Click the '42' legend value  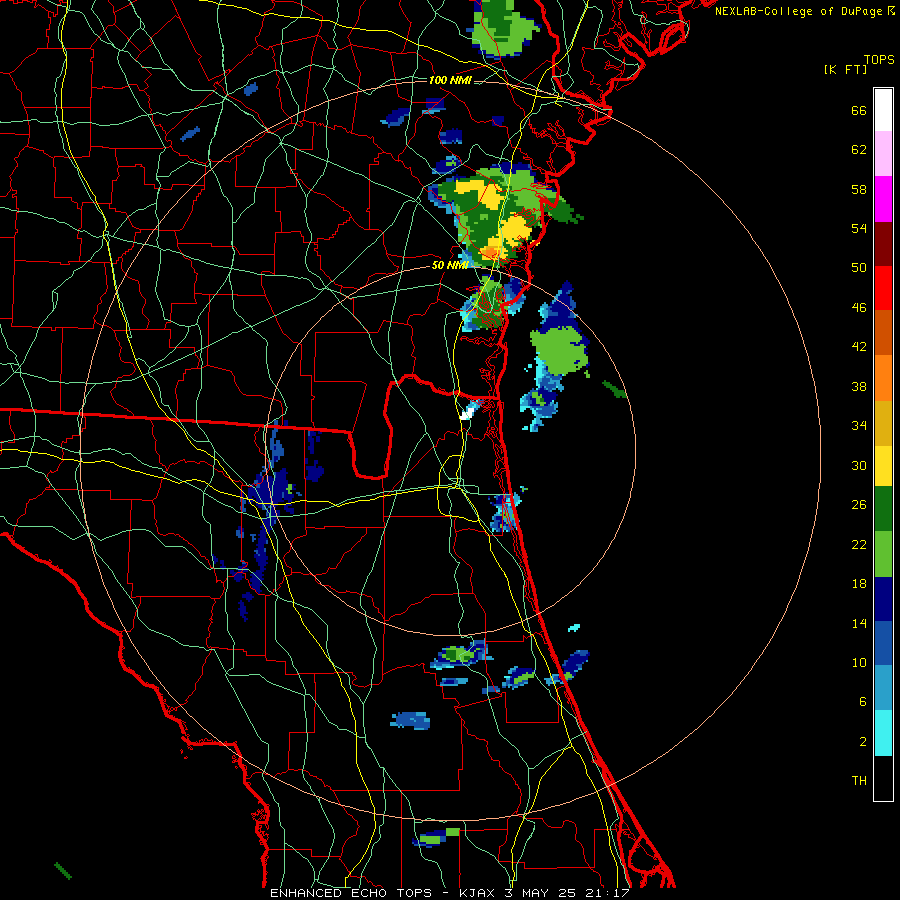tap(859, 346)
